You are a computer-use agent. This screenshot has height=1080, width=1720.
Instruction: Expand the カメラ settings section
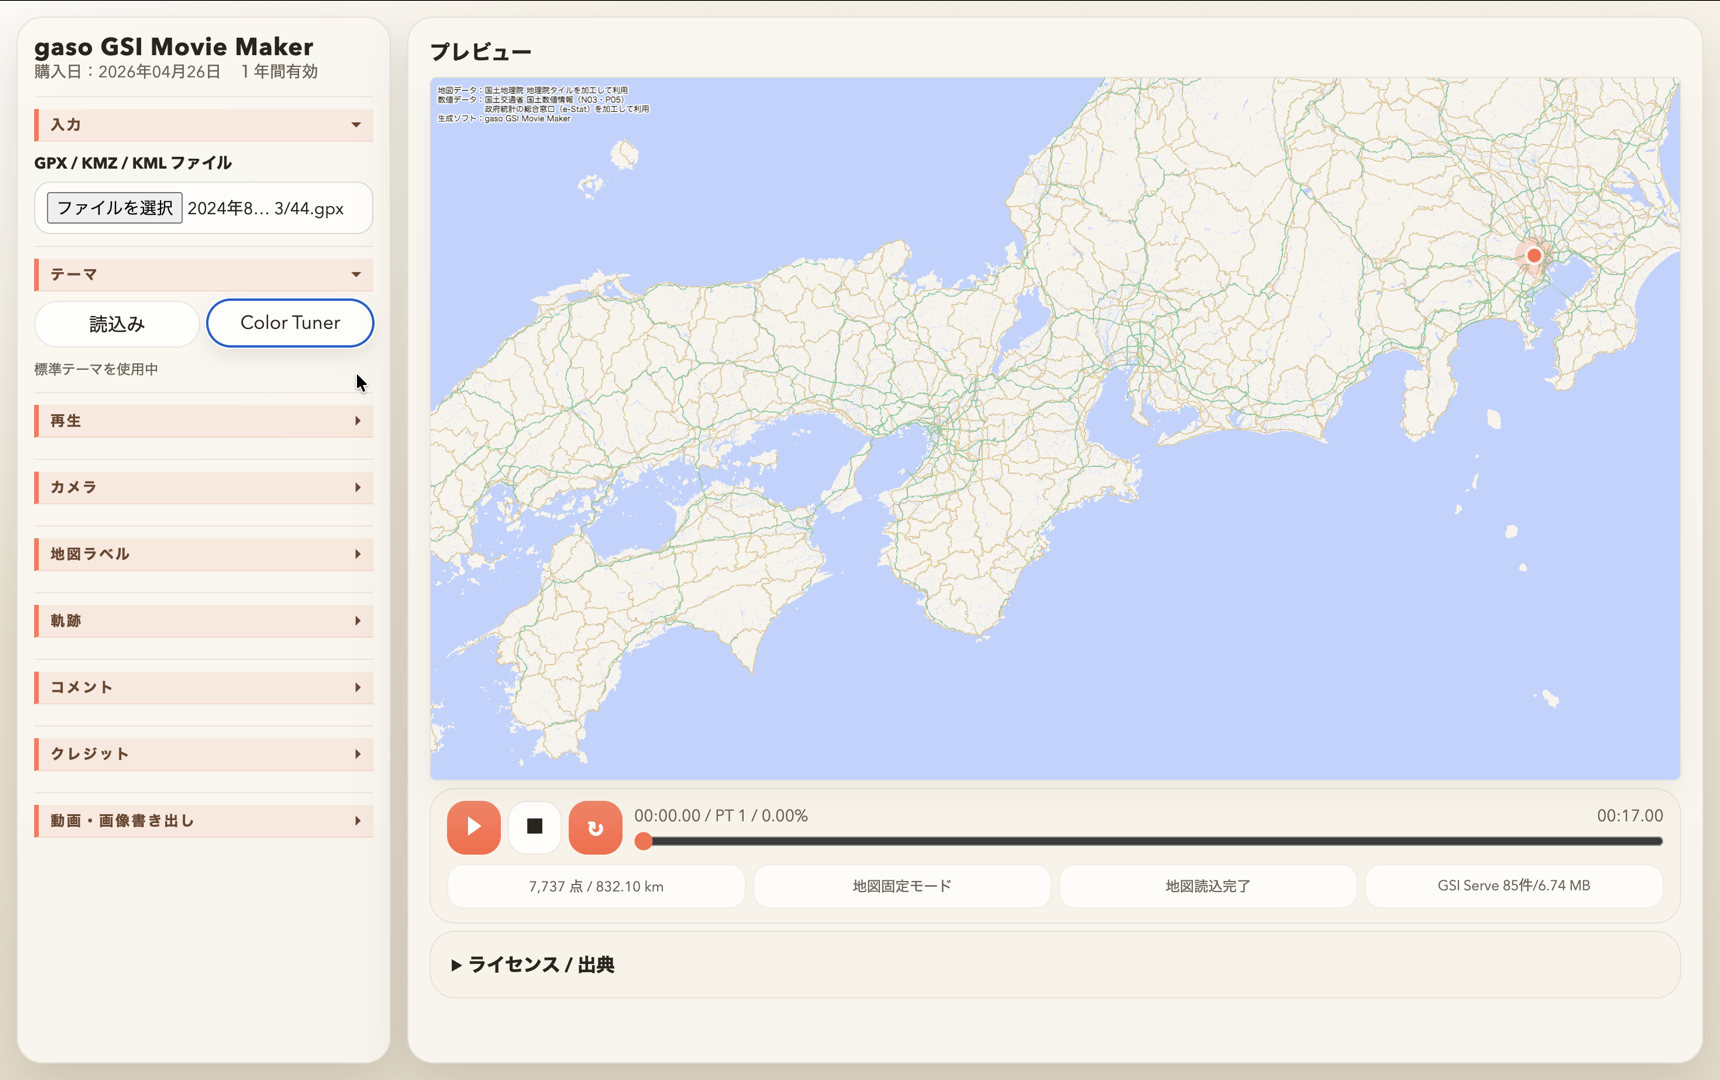[203, 487]
